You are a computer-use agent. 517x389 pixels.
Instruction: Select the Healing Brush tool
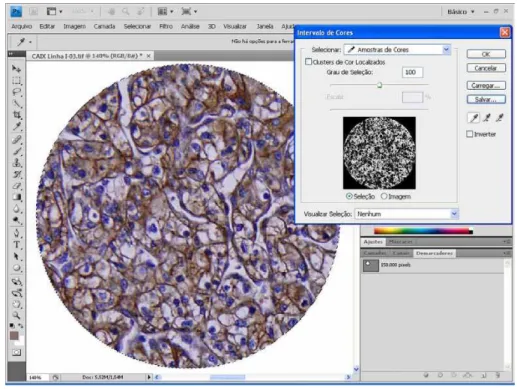point(16,140)
